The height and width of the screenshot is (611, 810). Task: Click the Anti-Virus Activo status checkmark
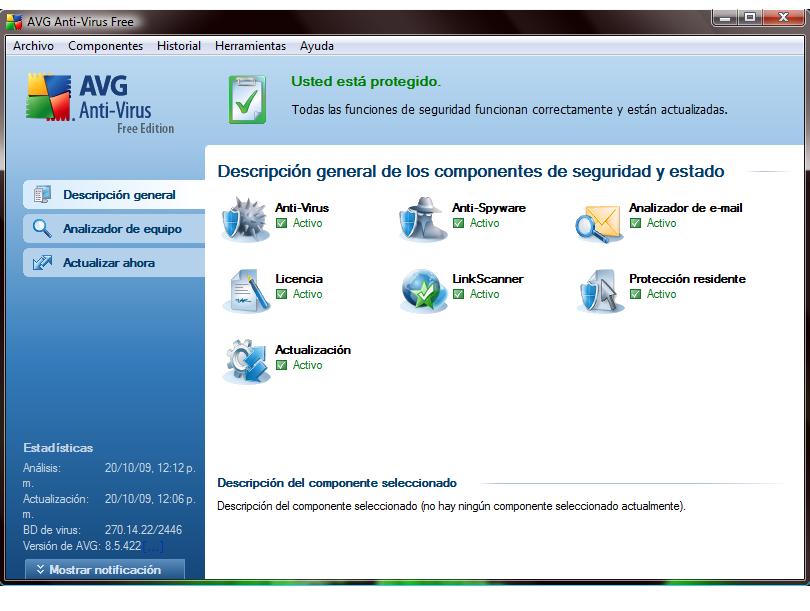(x=282, y=223)
